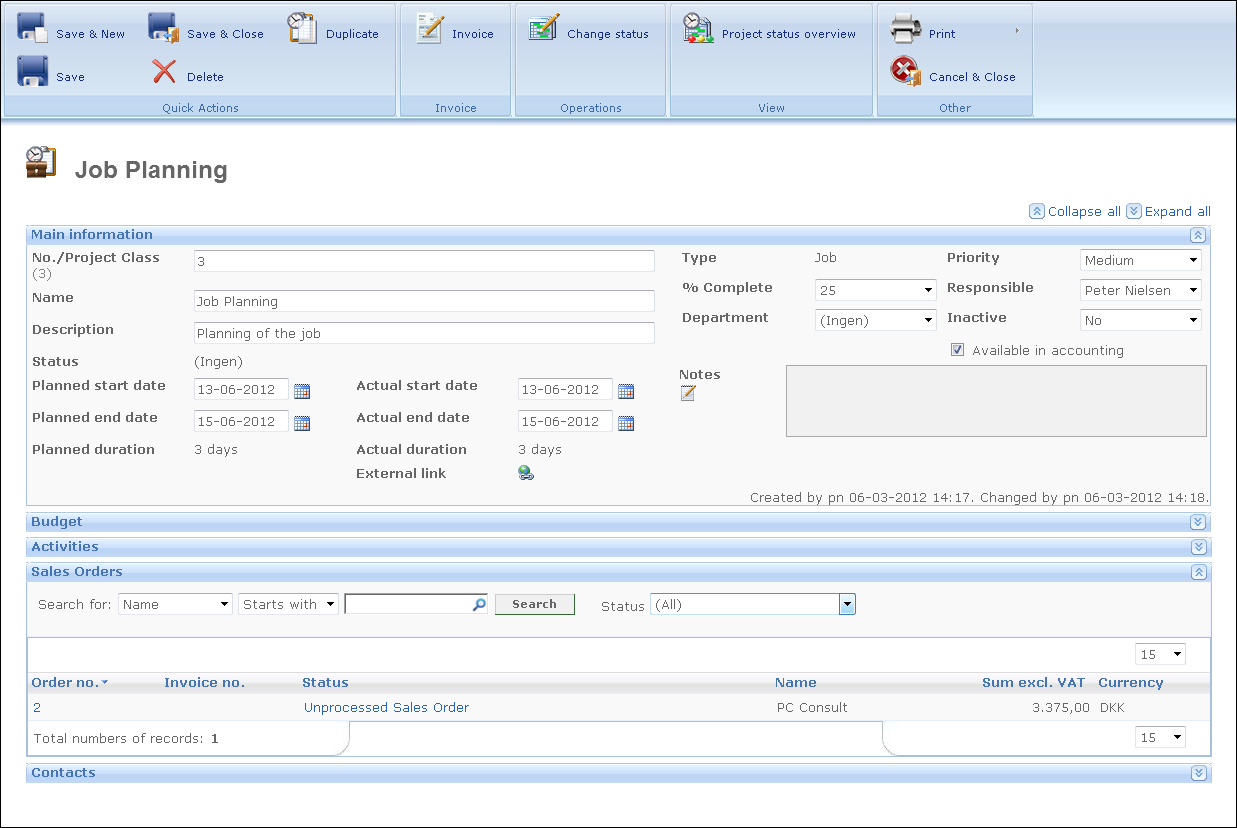
Task: Click the Save & Close button label
Action: coord(226,34)
